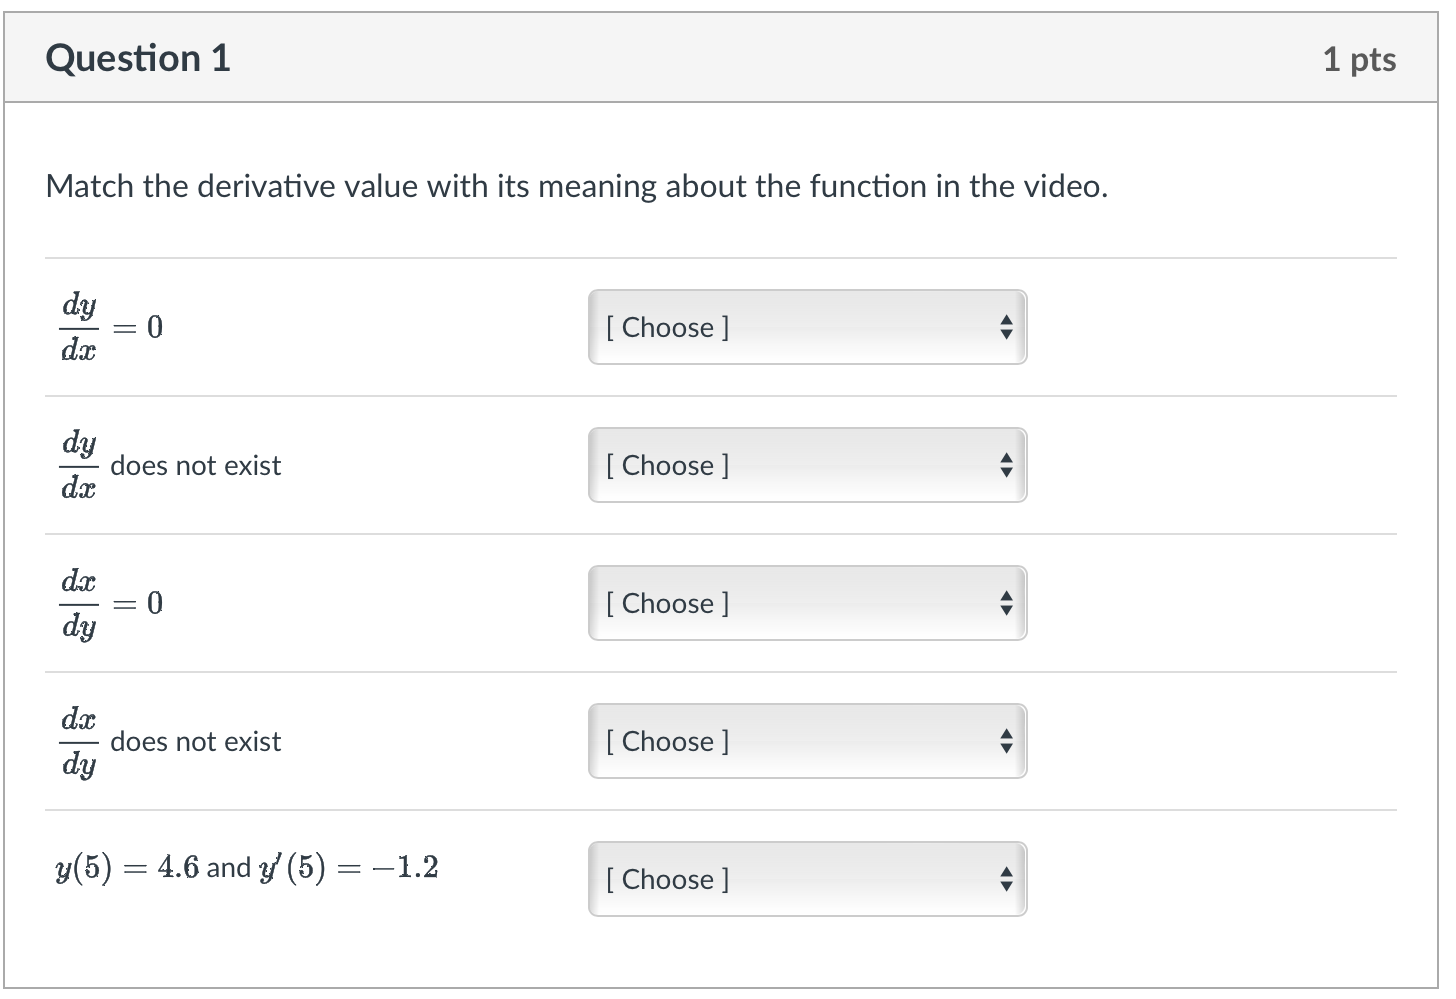Click the y(5) = 4.6 and y'(5) = -1.2 expression
This screenshot has width=1456, height=999.
coord(247,867)
